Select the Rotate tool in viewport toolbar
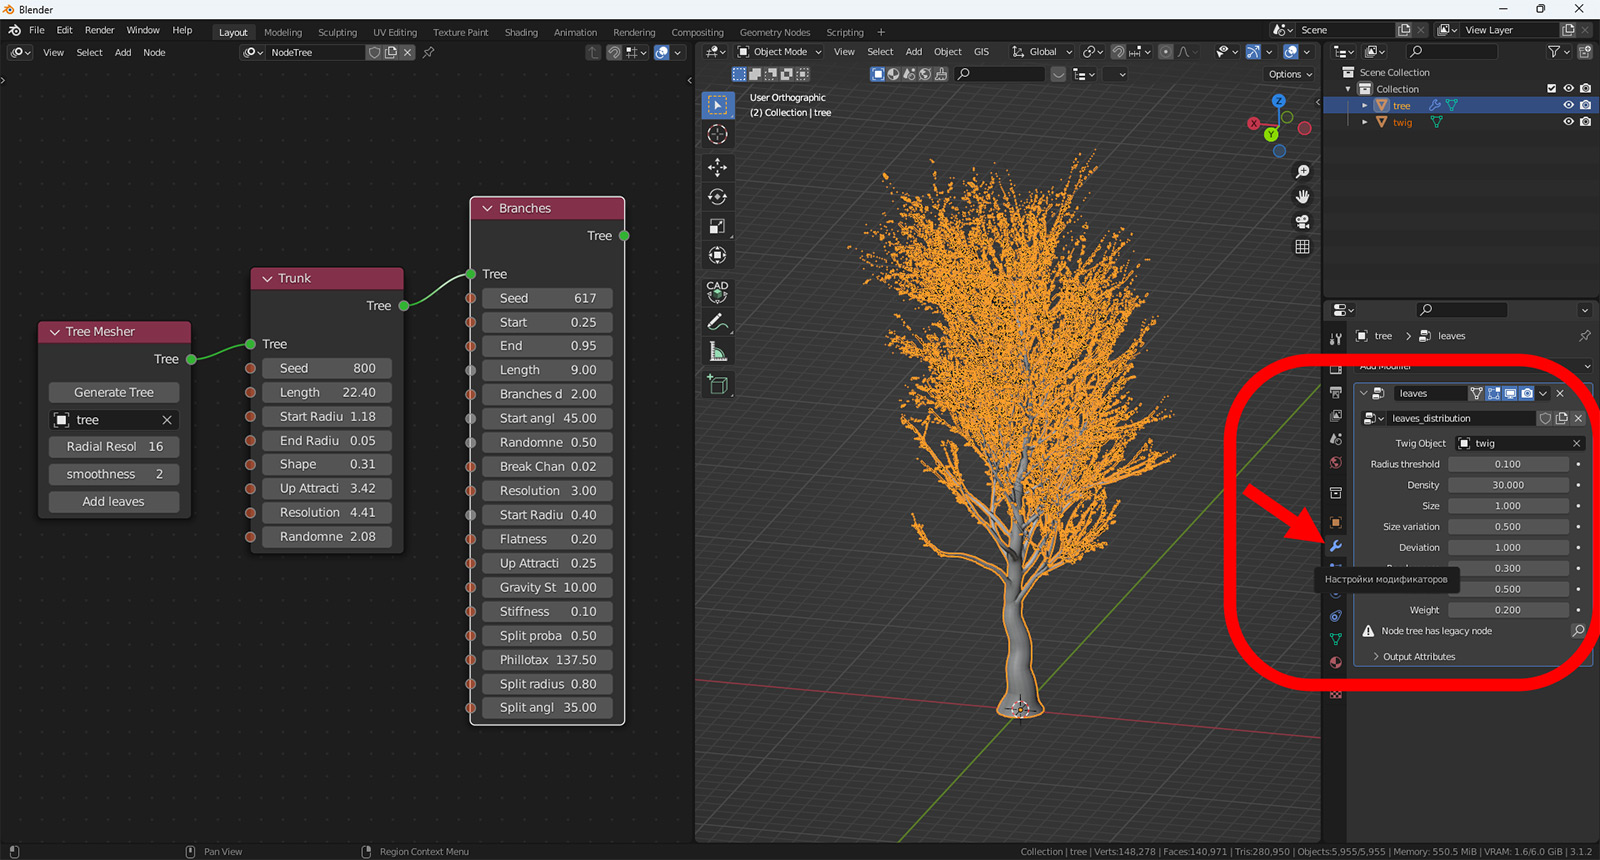Viewport: 1600px width, 860px height. click(717, 197)
